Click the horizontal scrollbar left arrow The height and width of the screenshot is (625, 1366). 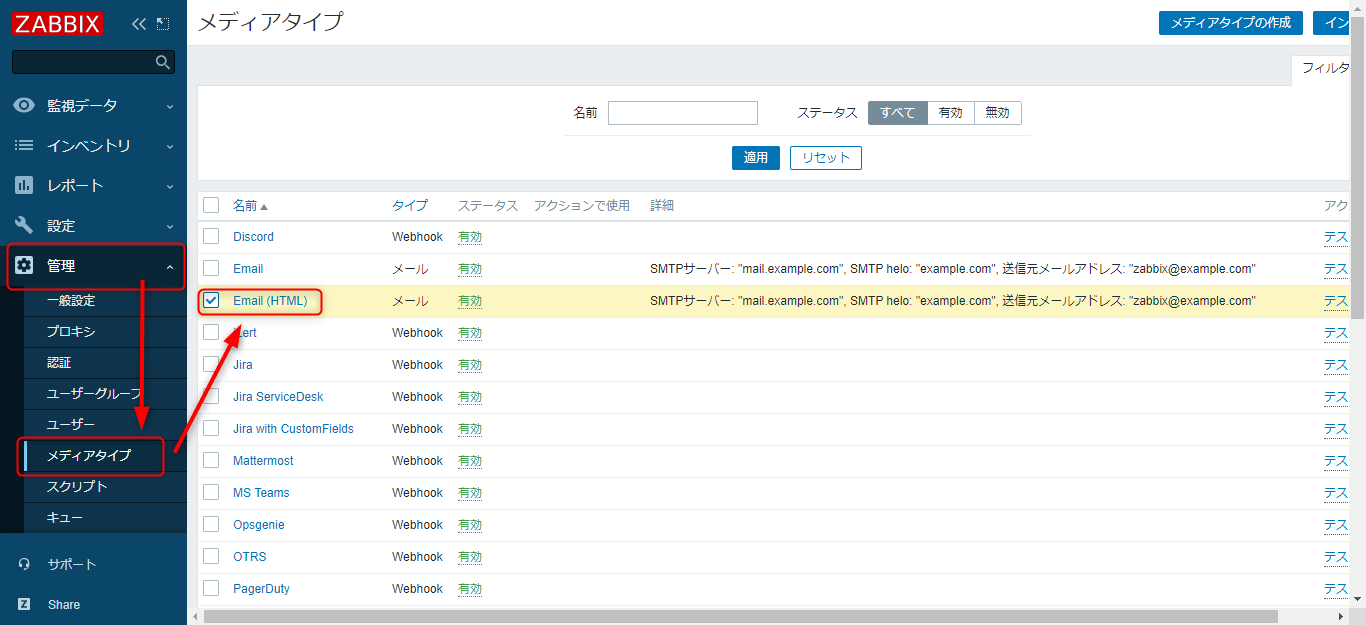point(195,616)
